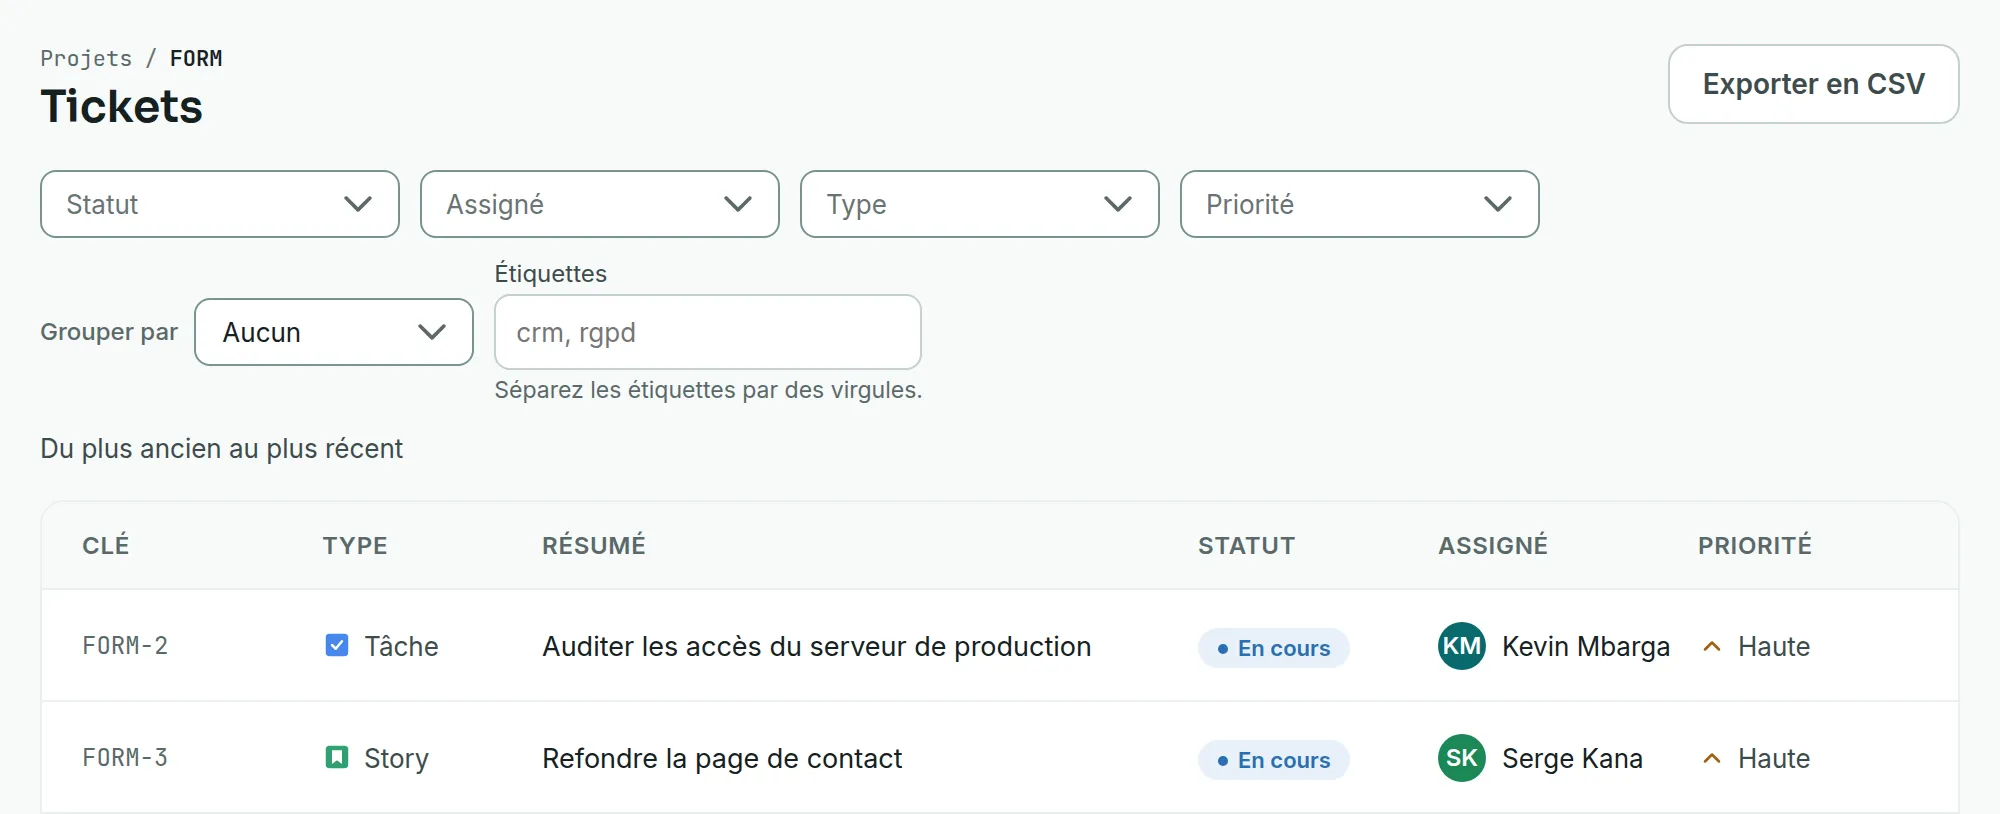Screen dimensions: 2000x814
Task: Click the Exporter en CSV button
Action: 1814,84
